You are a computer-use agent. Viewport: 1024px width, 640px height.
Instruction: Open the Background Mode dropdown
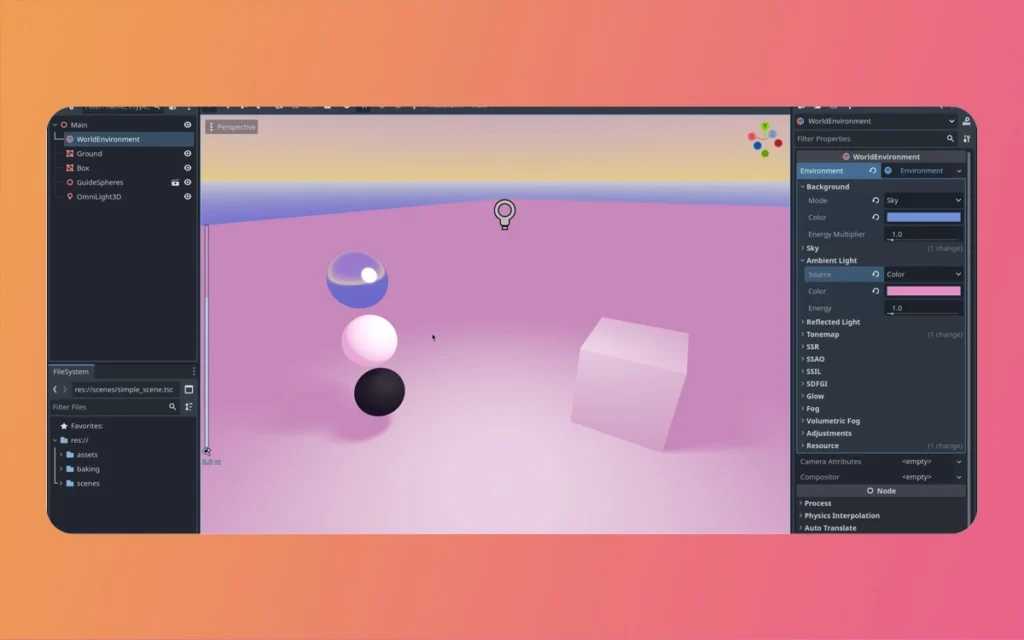tap(923, 201)
